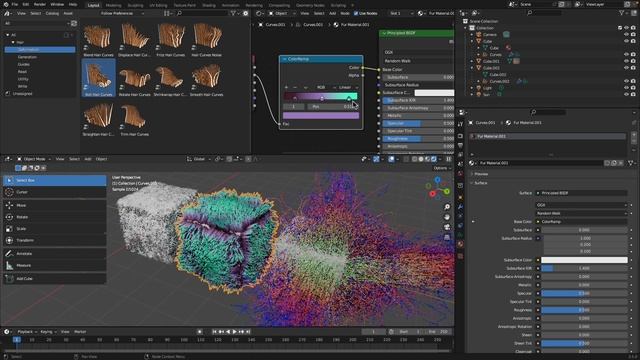Screen dimensions: 640x360
Task: Open the Object Mode dropdown in the viewport
Action: click(34, 159)
